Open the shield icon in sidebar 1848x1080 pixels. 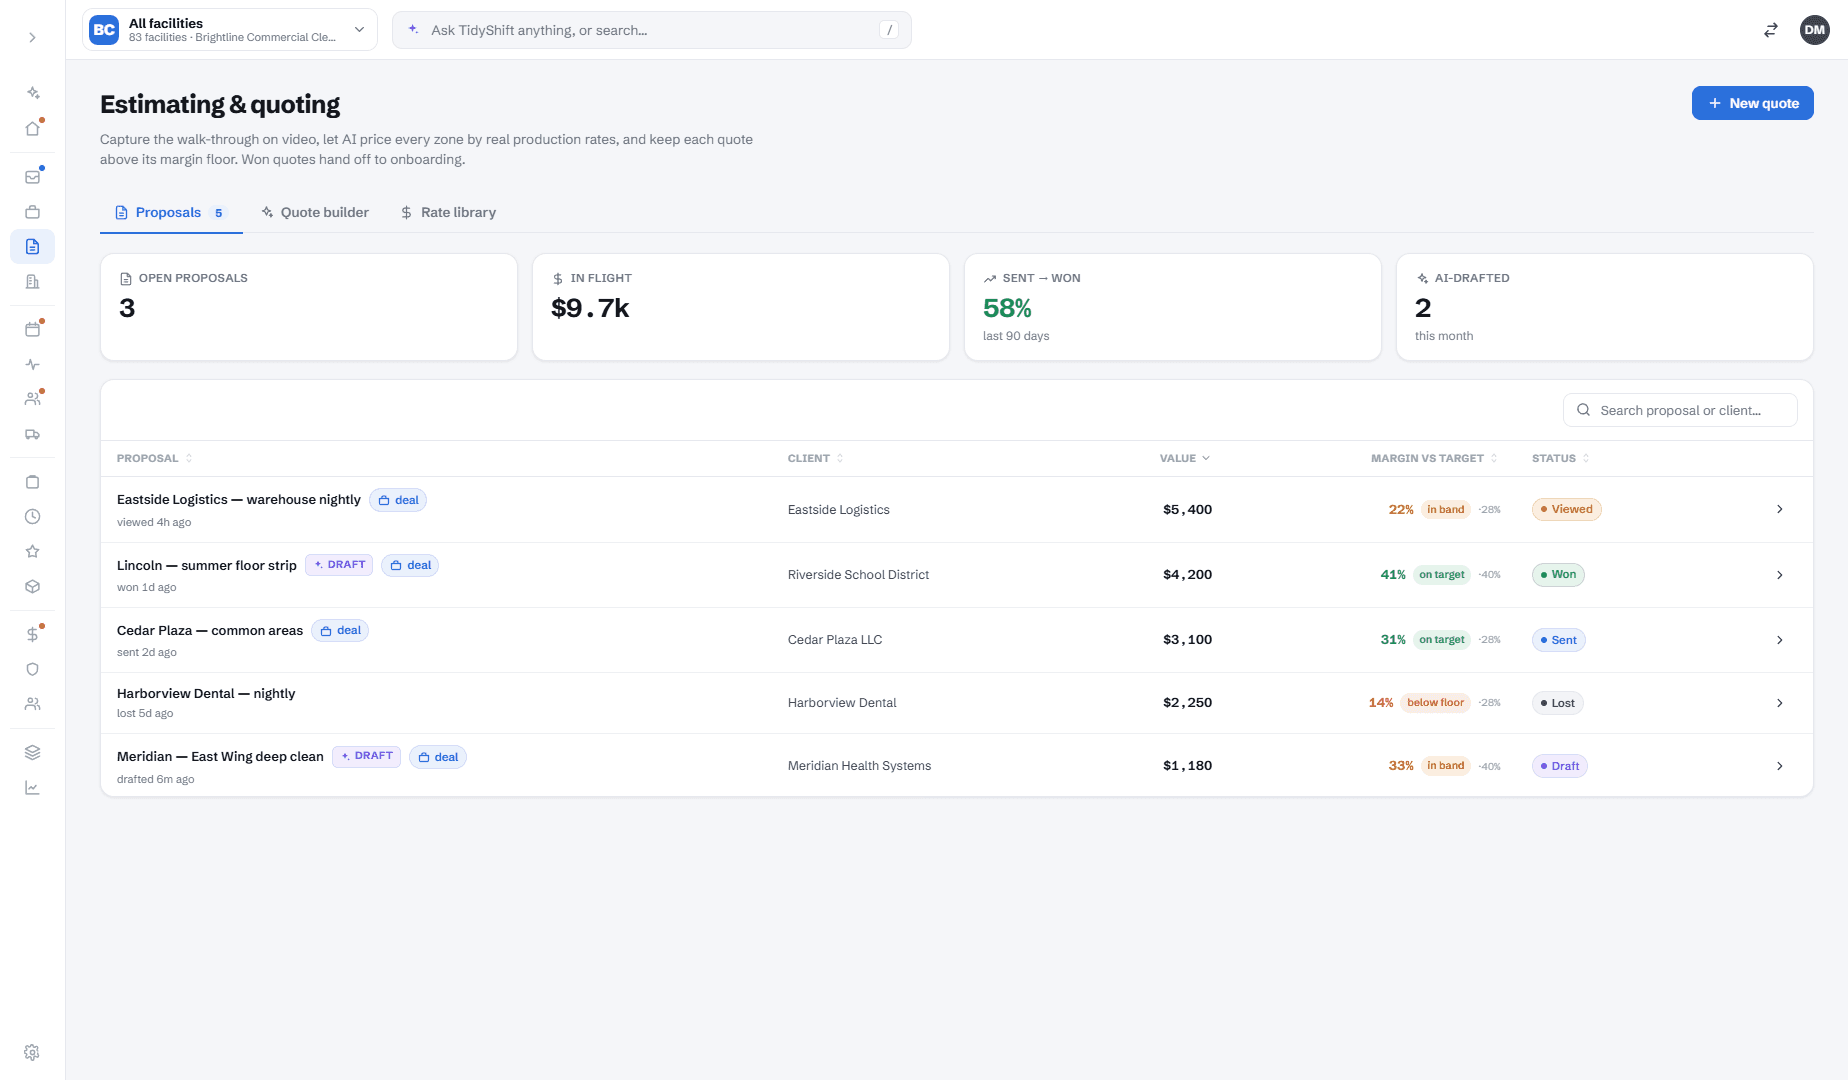[x=32, y=669]
